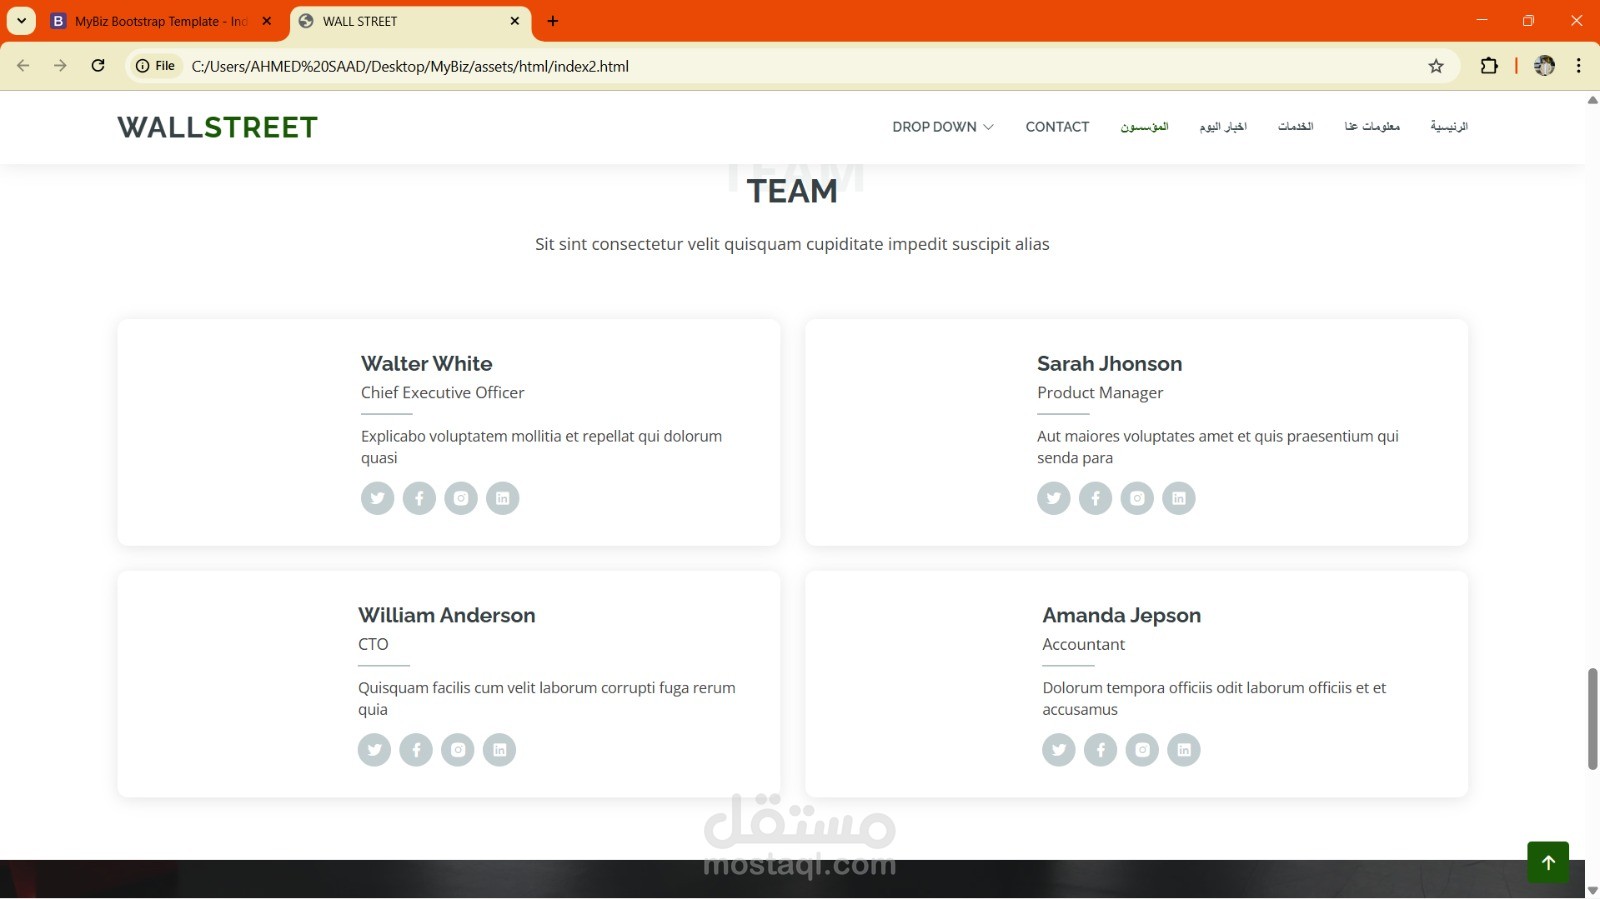Click the CTO title text

pos(373,645)
